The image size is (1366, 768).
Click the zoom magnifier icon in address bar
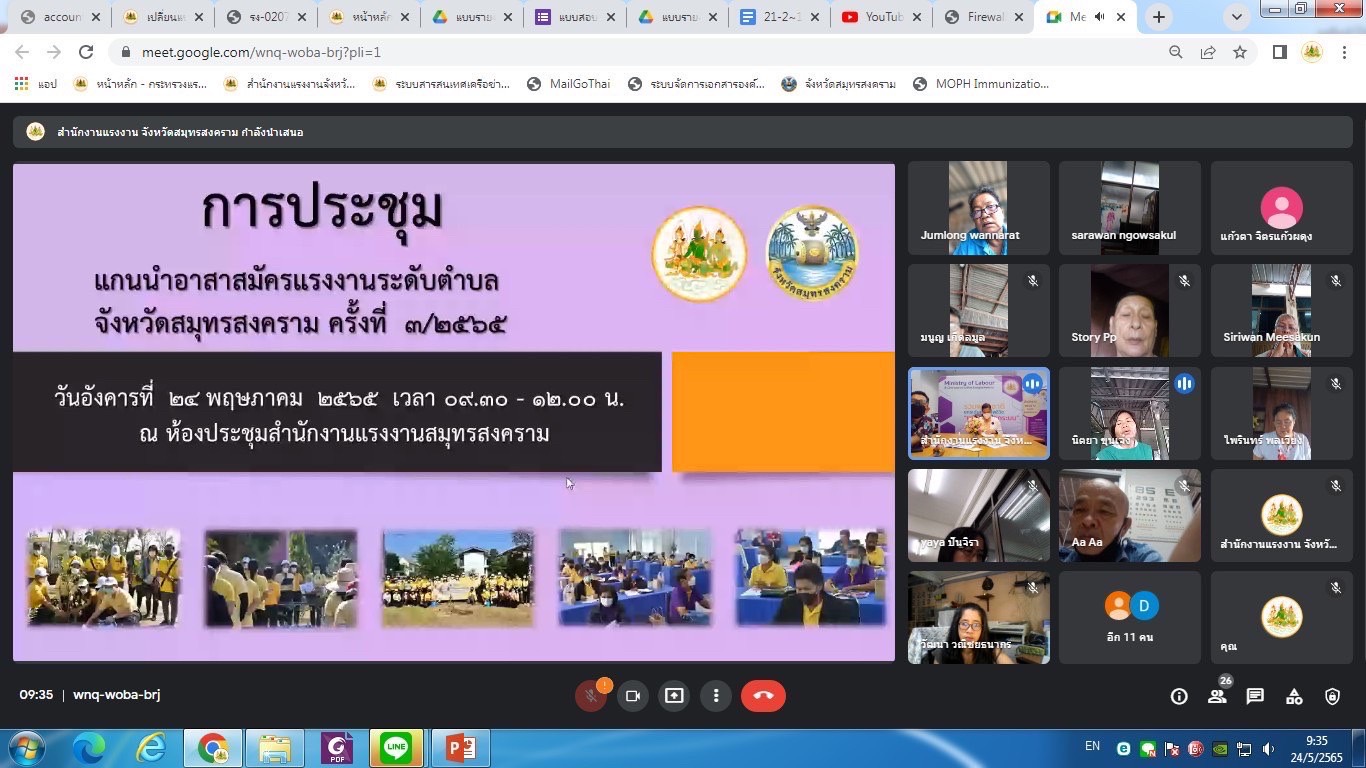coord(1176,52)
